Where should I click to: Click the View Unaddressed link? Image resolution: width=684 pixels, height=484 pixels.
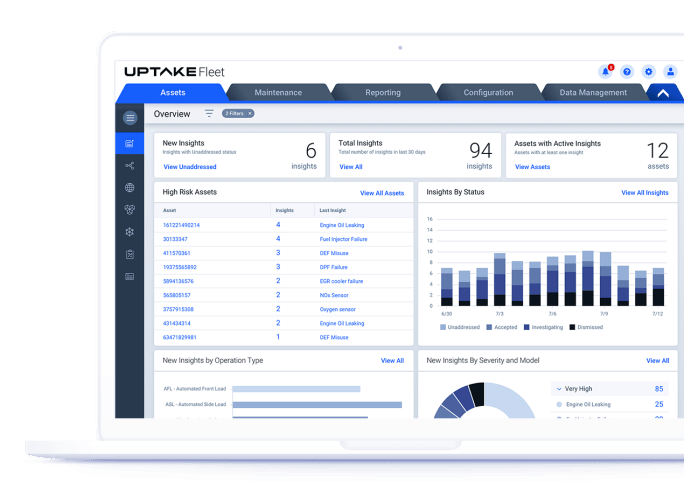(190, 167)
